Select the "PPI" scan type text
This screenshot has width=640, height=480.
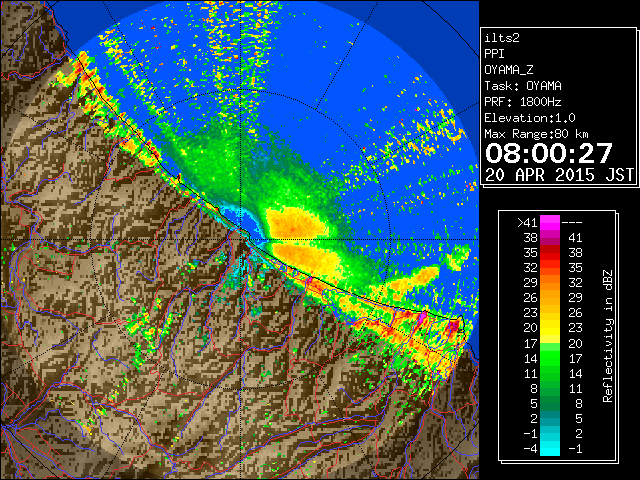pyautogui.click(x=494, y=54)
